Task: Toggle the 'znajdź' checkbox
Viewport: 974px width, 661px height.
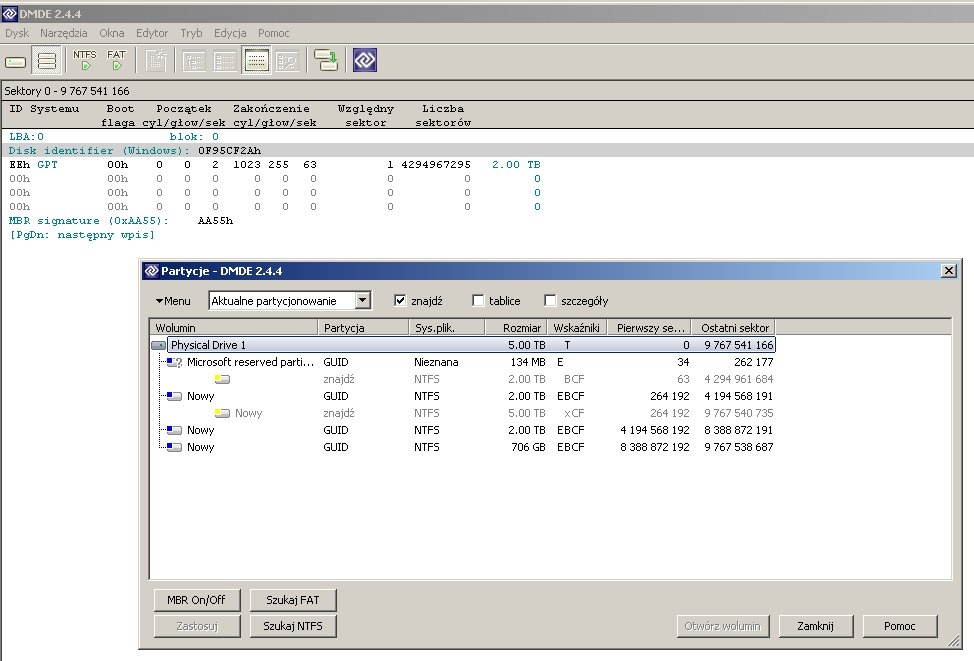Action: click(x=400, y=301)
